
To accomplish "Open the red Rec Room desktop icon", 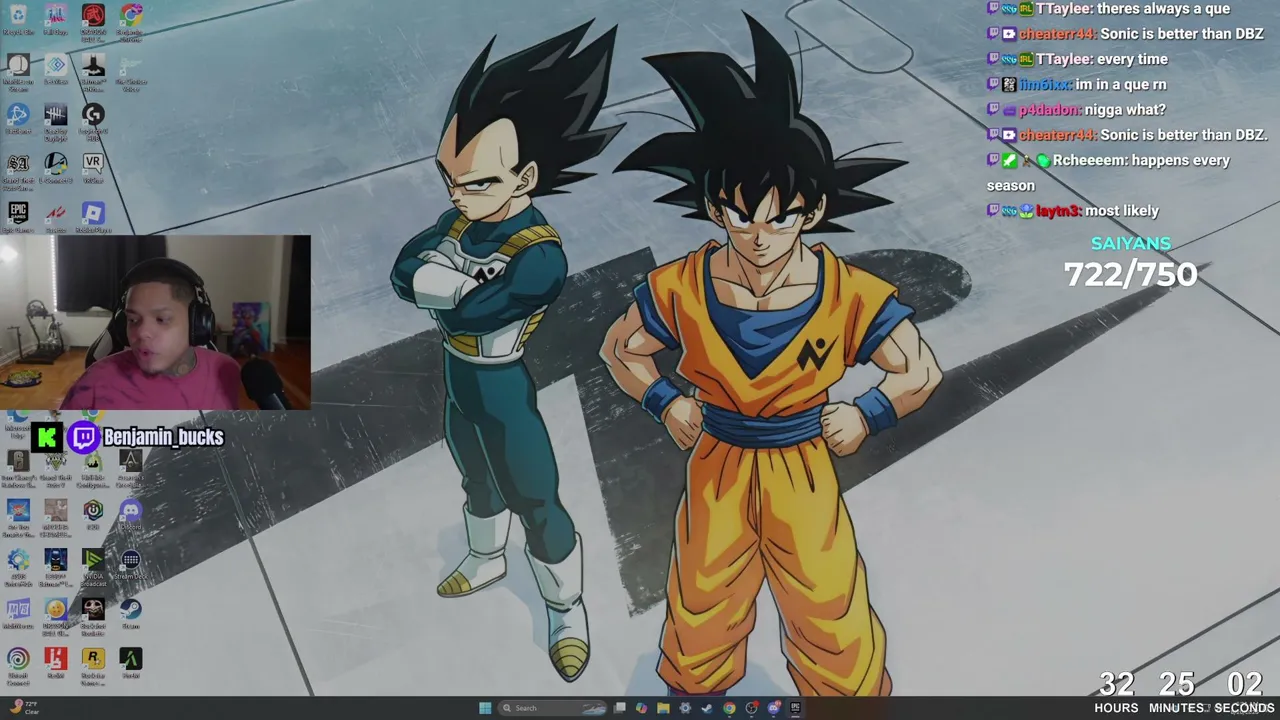I will tap(55, 662).
